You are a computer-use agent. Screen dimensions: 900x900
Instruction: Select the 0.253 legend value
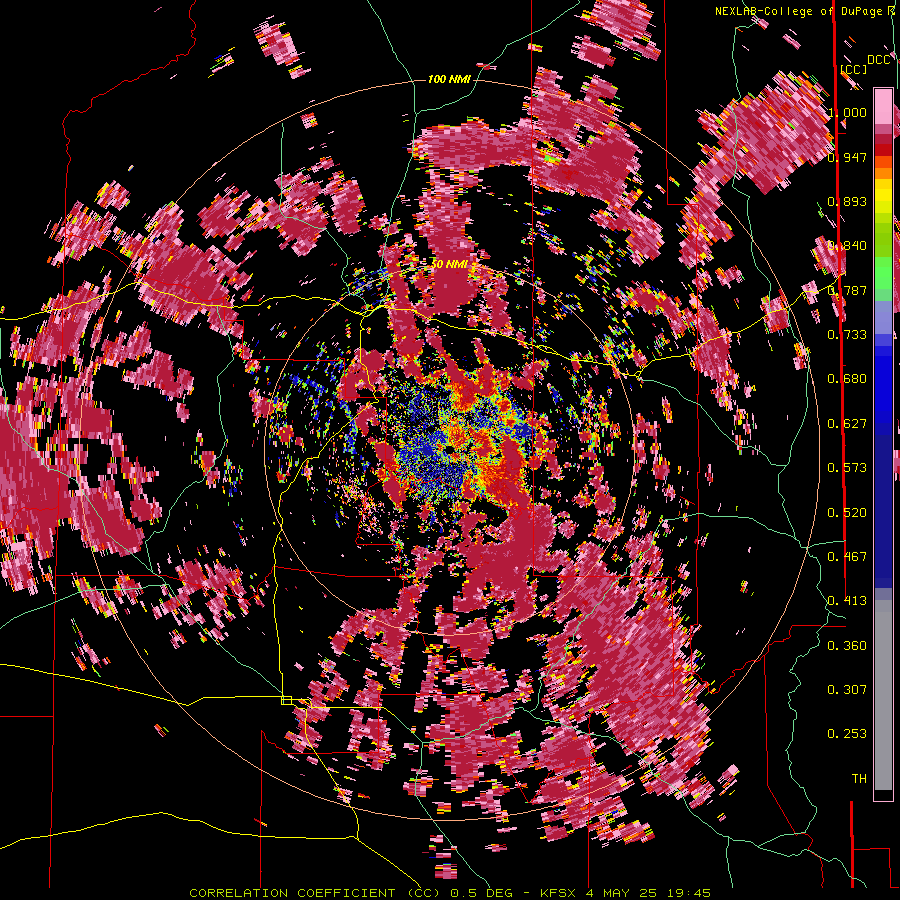(x=847, y=734)
